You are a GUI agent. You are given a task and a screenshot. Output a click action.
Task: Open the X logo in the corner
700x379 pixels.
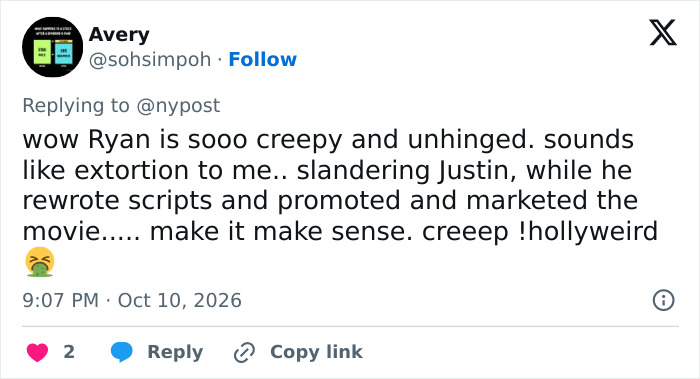[663, 33]
